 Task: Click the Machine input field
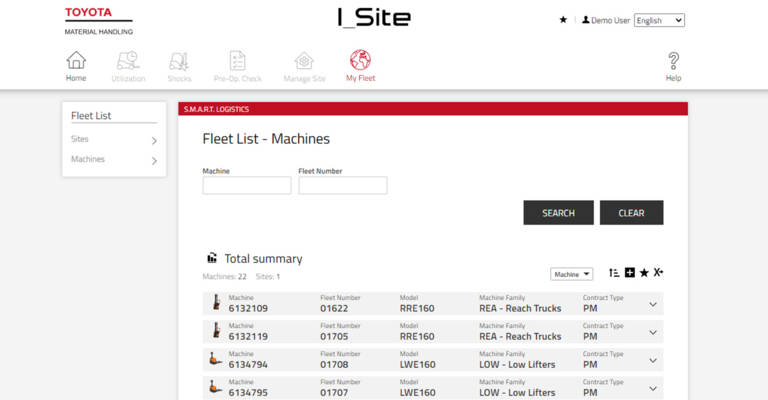pyautogui.click(x=247, y=186)
